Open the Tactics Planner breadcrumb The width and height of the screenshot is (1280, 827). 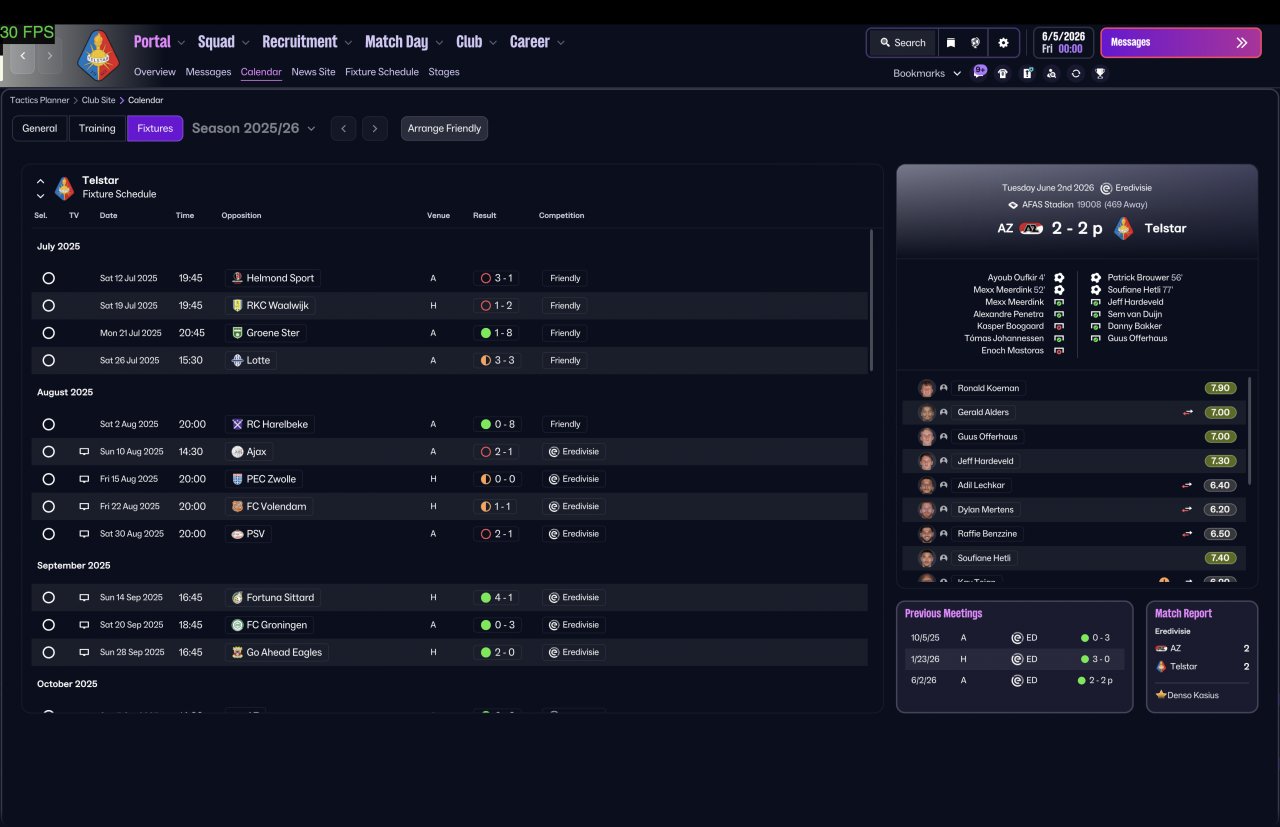coord(40,100)
